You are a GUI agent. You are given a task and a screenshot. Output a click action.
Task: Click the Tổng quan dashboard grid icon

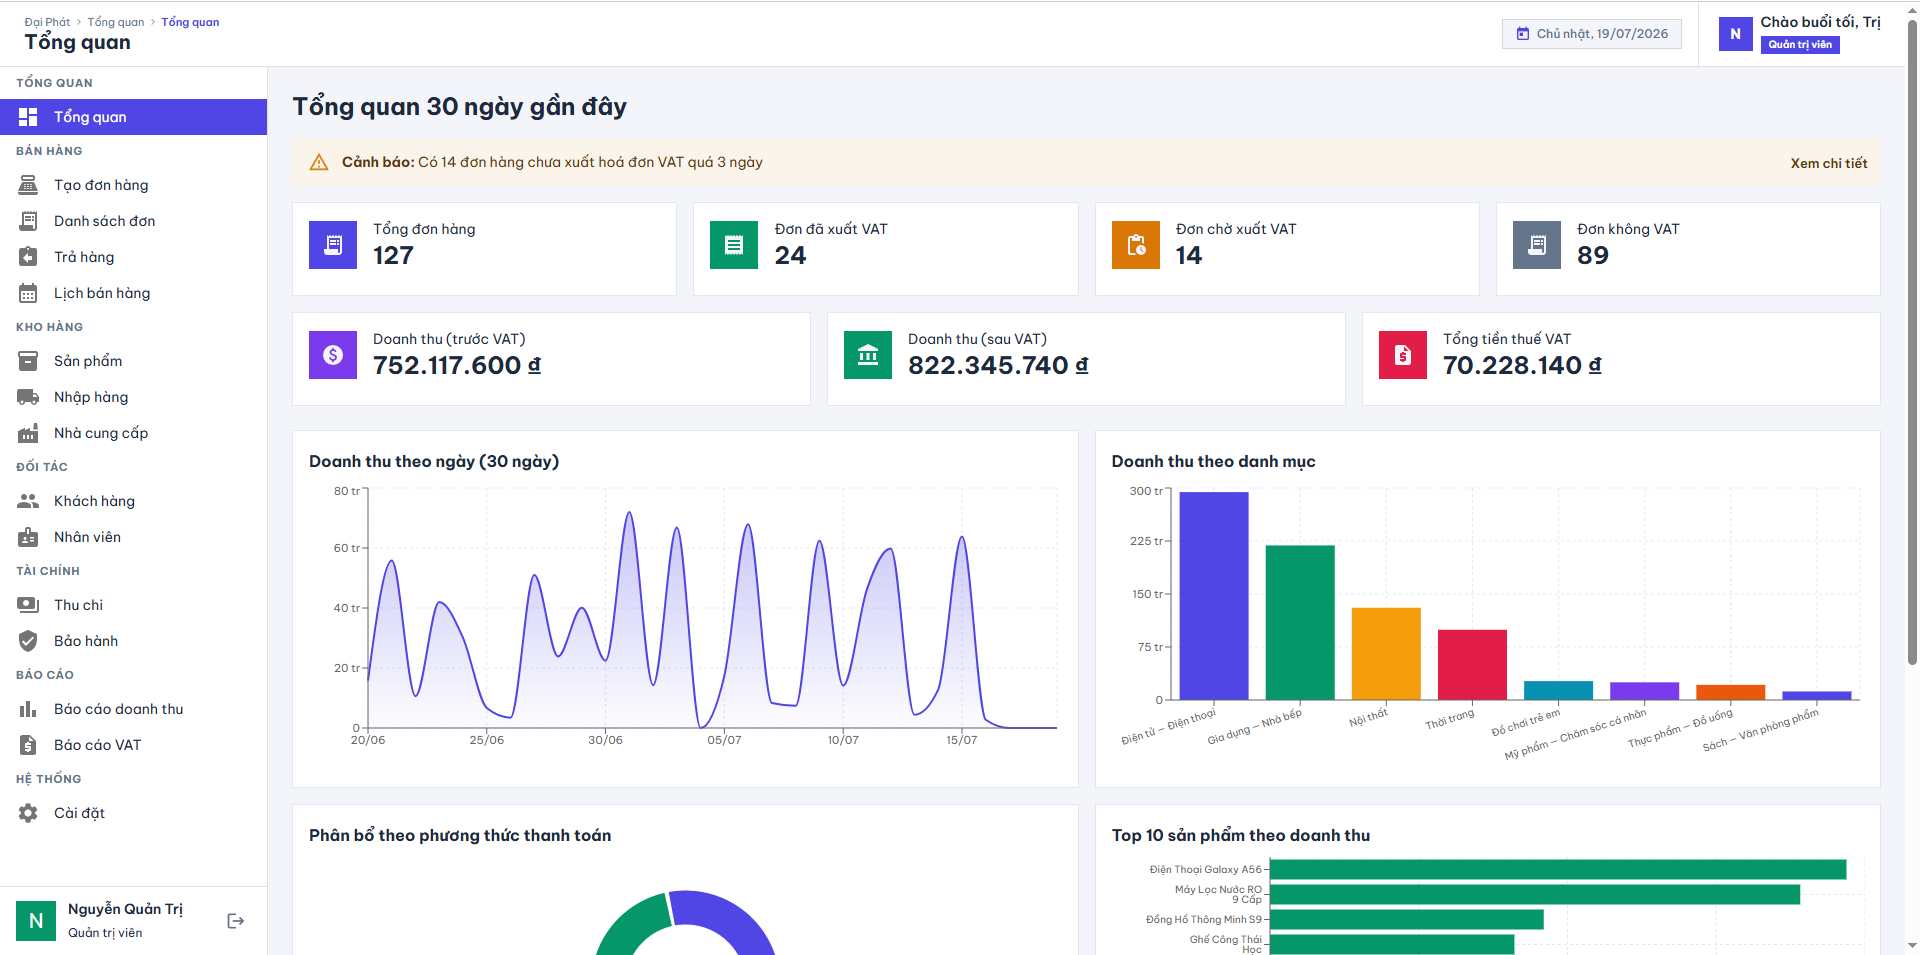(28, 117)
